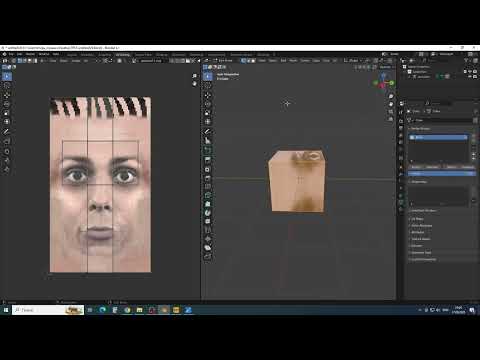Toggle proportional editing in UV editor header
Image resolution: width=480 pixels, height=360 pixels.
(119, 61)
